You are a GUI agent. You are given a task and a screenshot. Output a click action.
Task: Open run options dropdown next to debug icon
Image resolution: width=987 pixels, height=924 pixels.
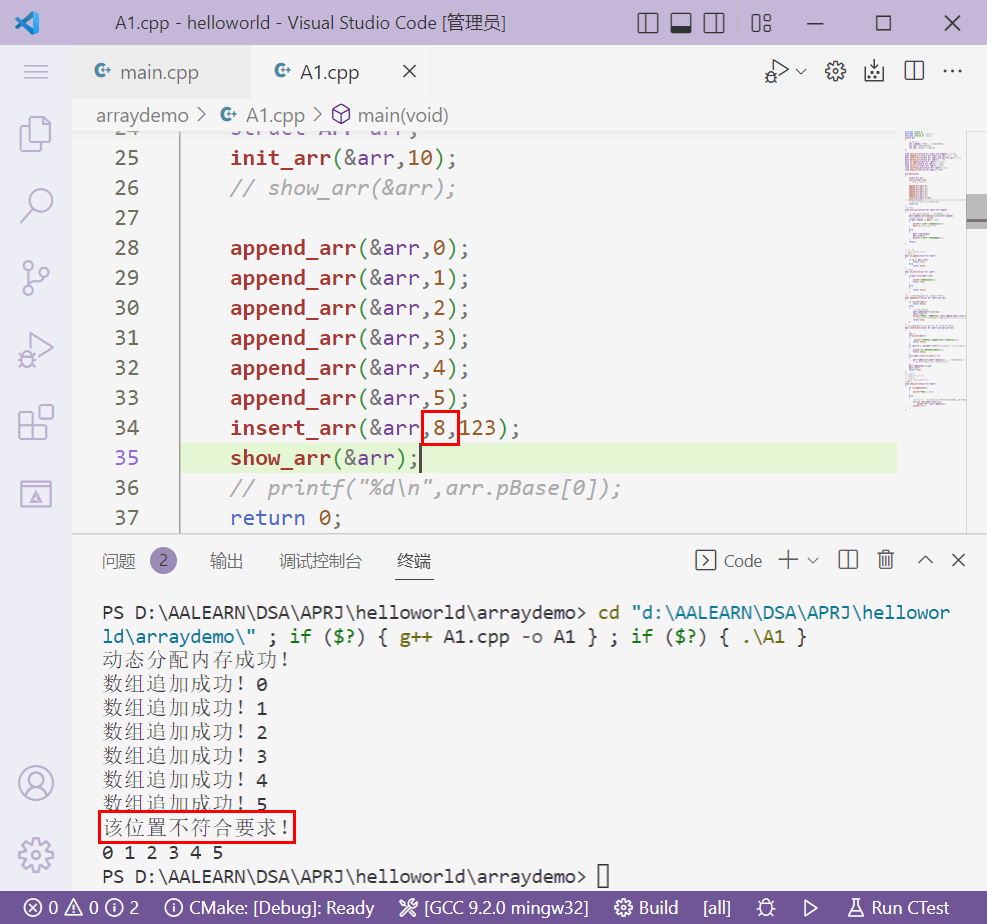801,71
